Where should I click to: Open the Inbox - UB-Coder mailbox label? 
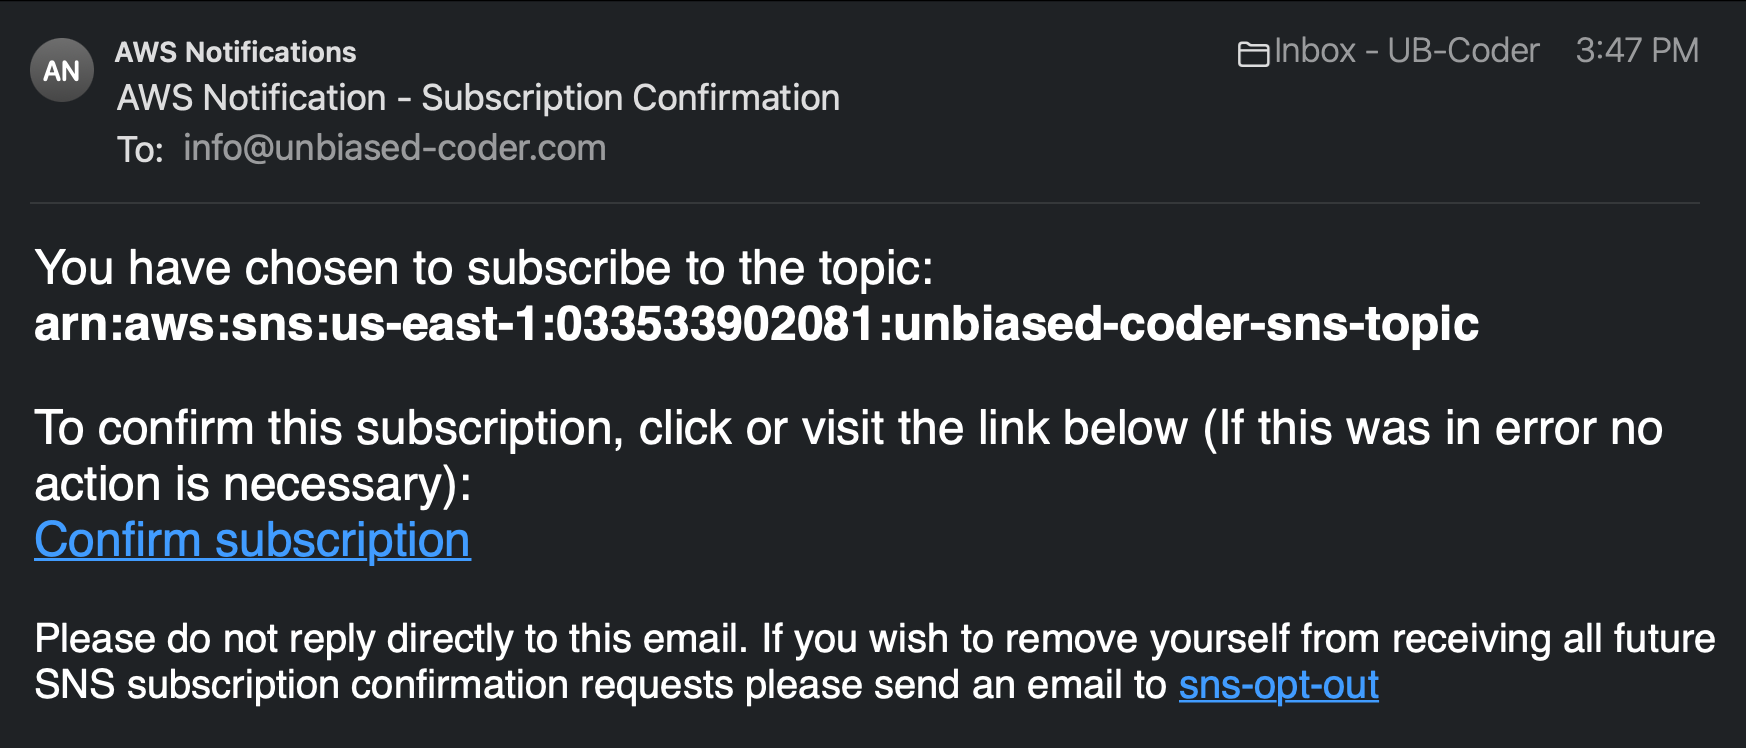click(1407, 51)
